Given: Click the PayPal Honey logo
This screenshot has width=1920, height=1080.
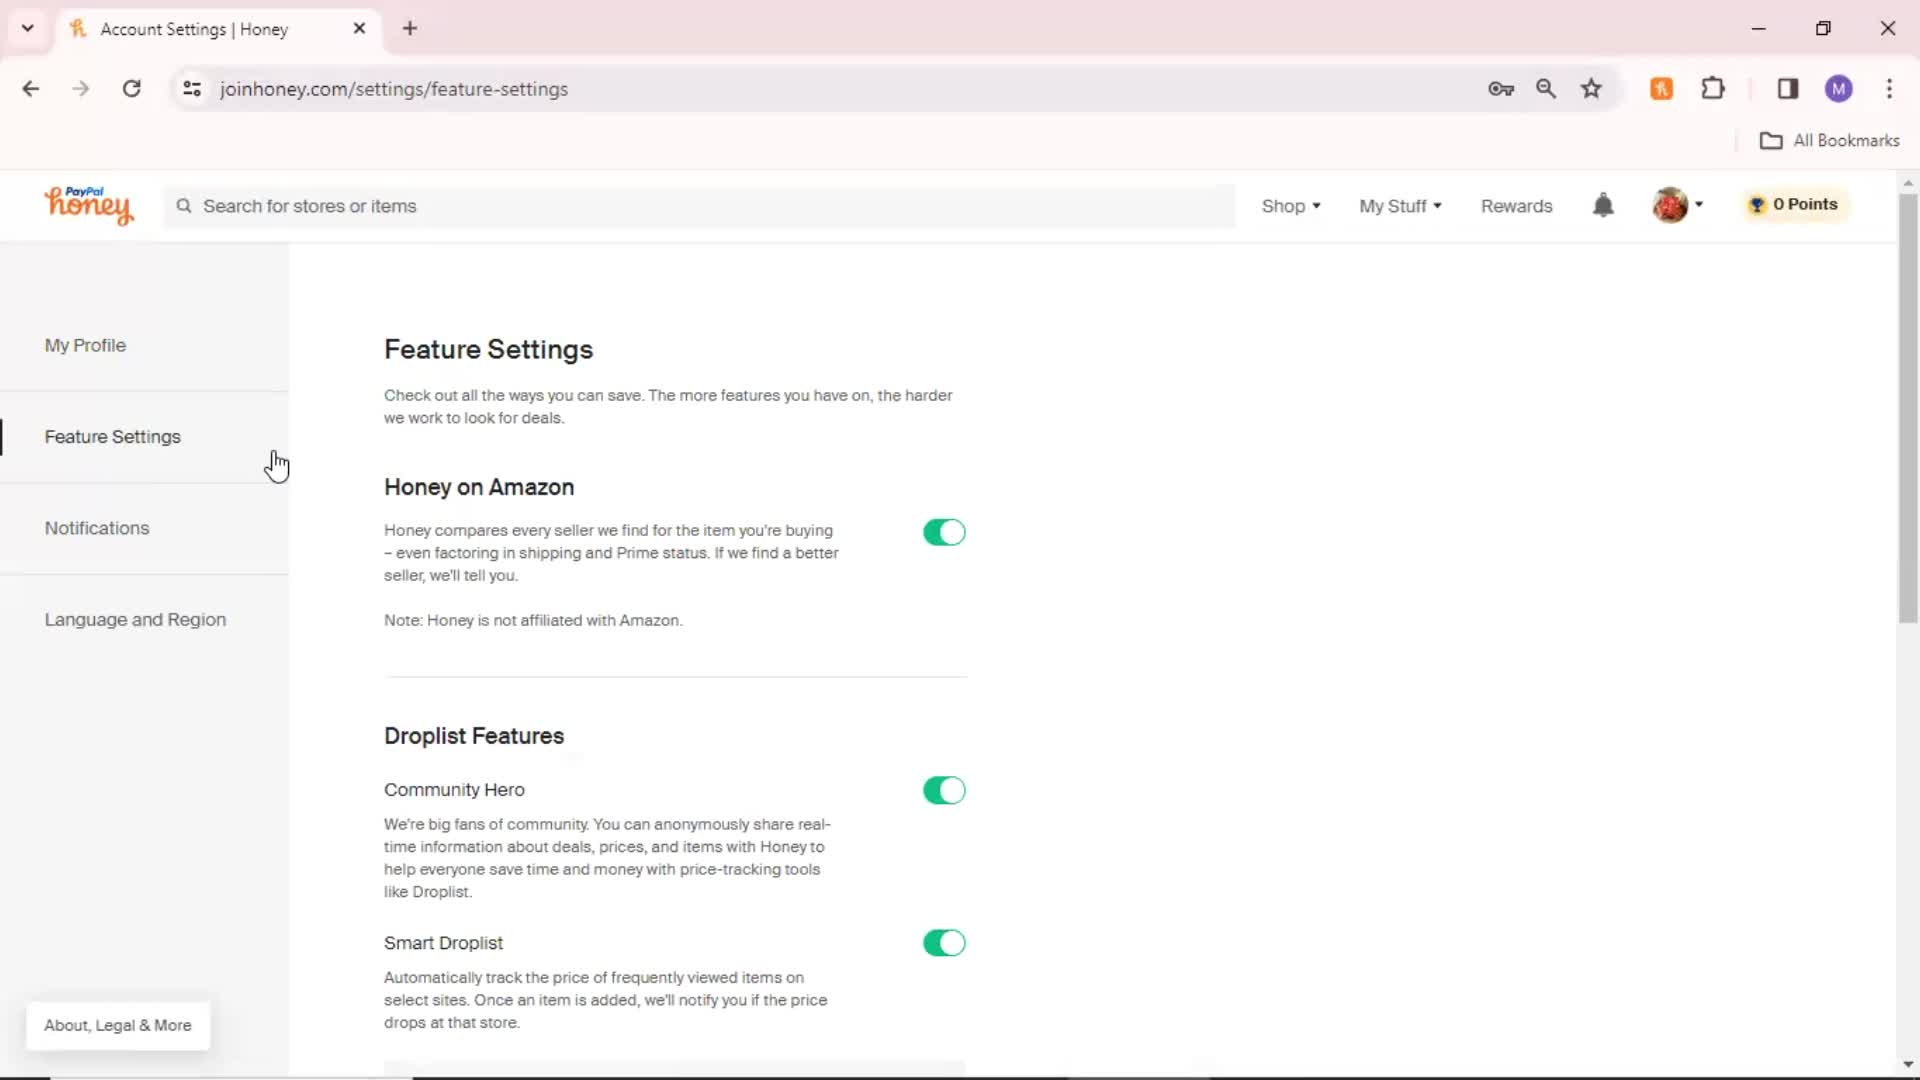Looking at the screenshot, I should (88, 205).
